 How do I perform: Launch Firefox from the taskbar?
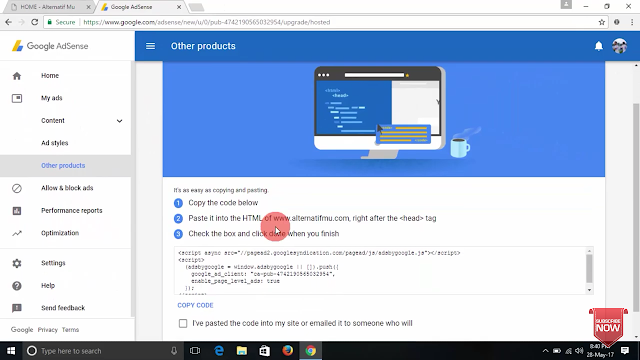(287, 351)
